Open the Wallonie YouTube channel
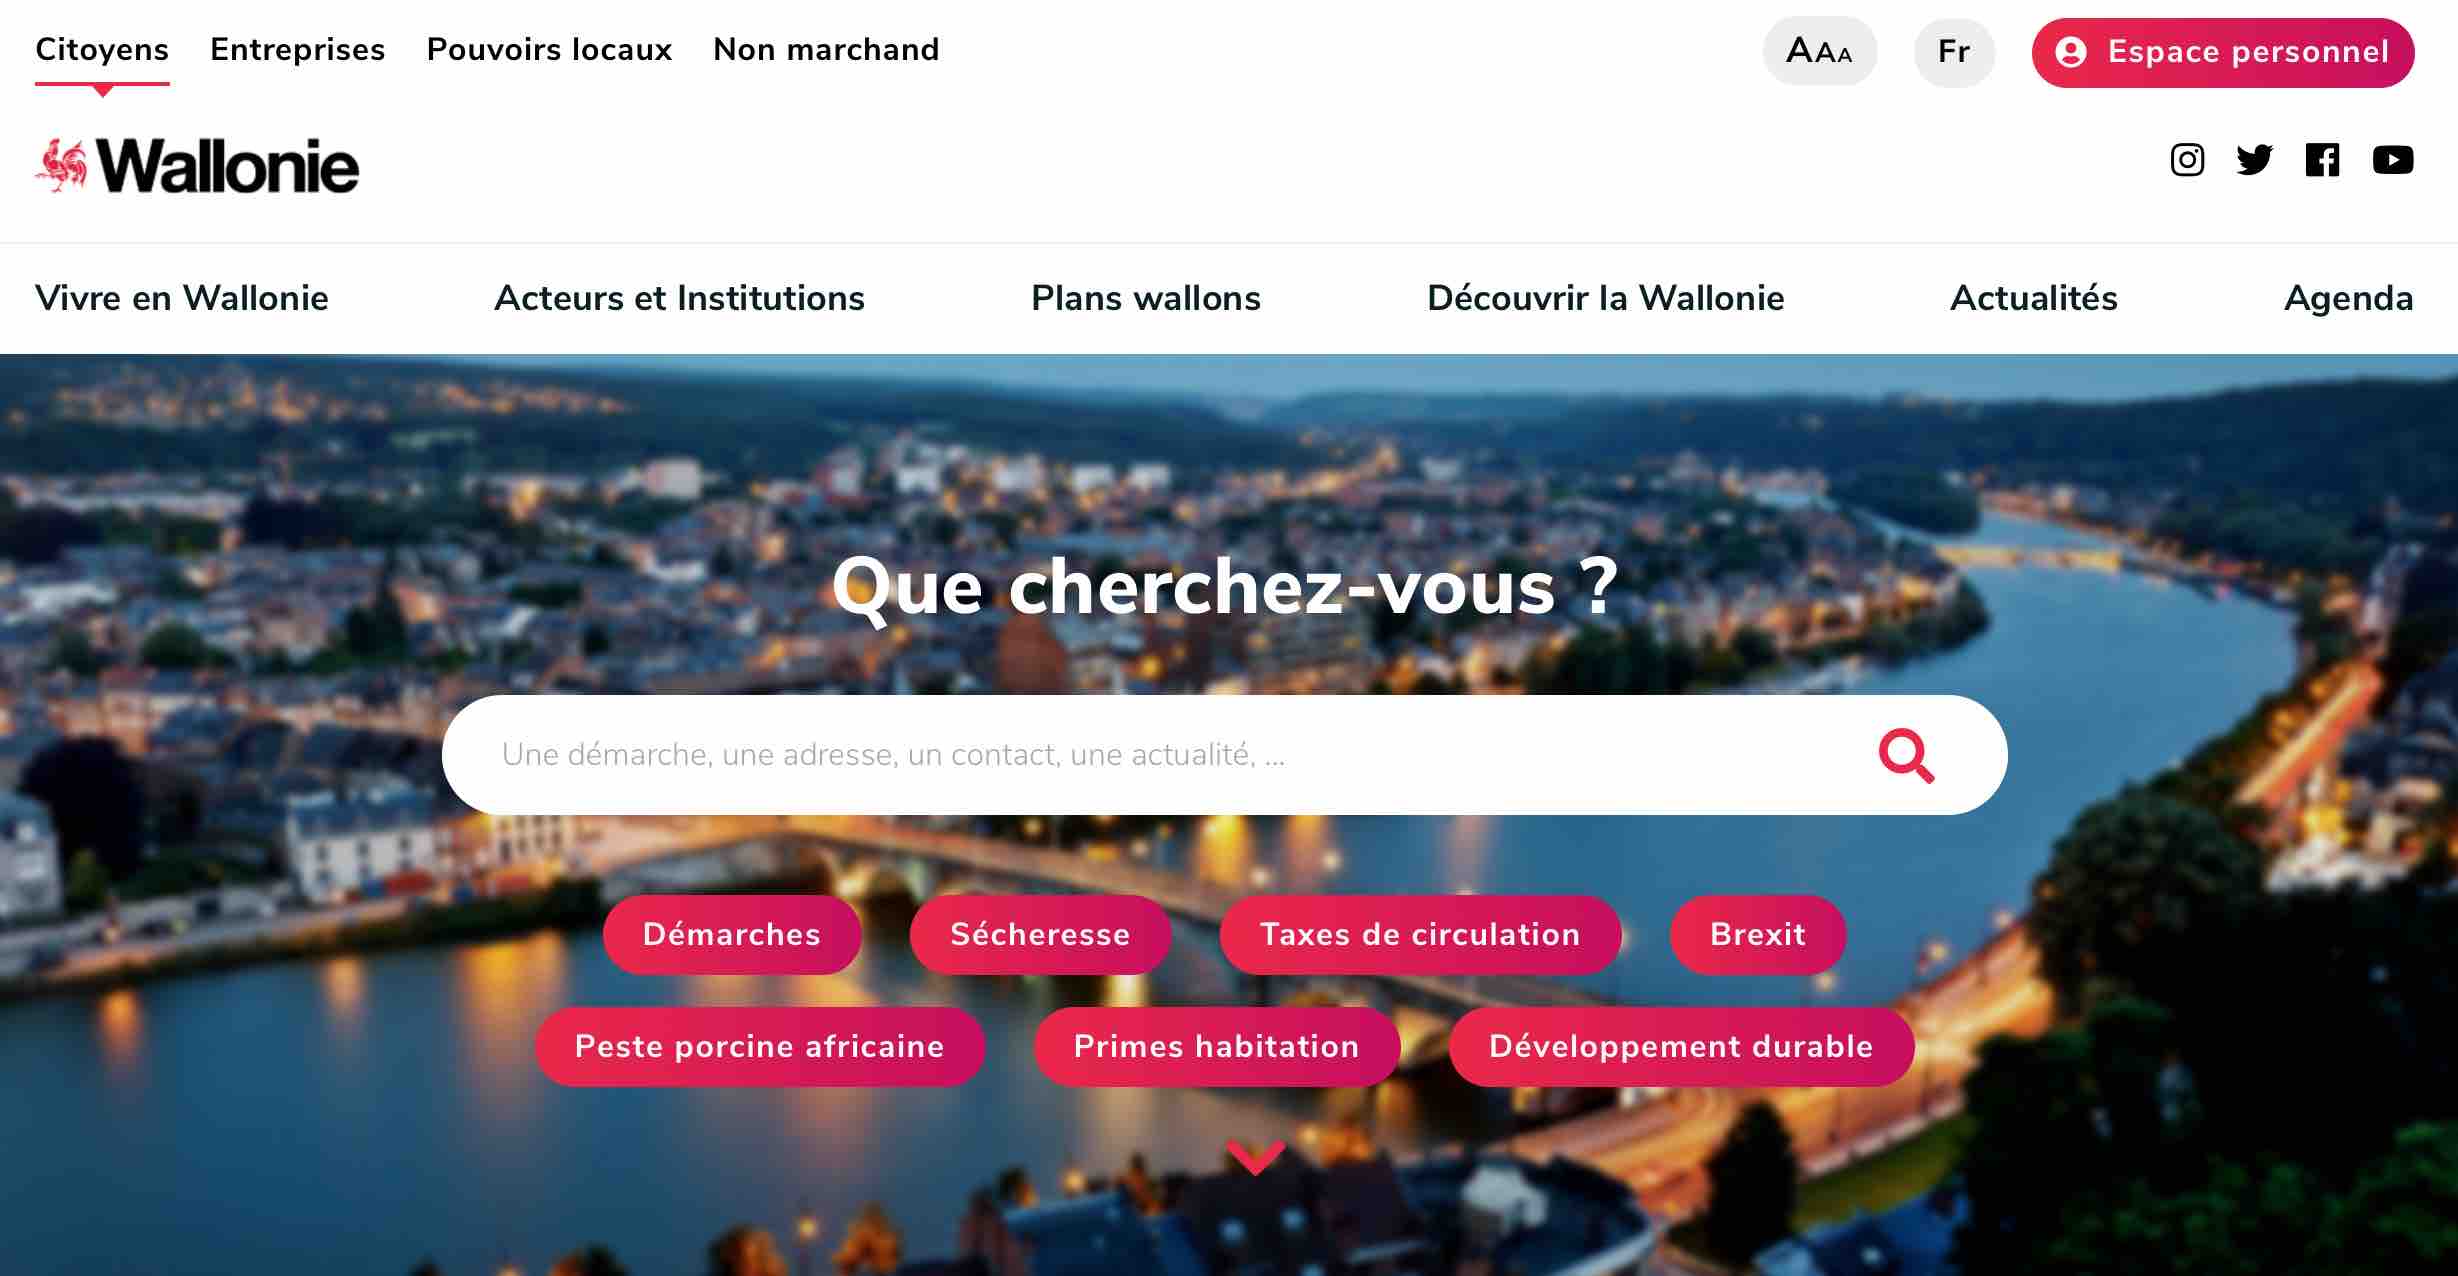2458x1276 pixels. tap(2393, 160)
